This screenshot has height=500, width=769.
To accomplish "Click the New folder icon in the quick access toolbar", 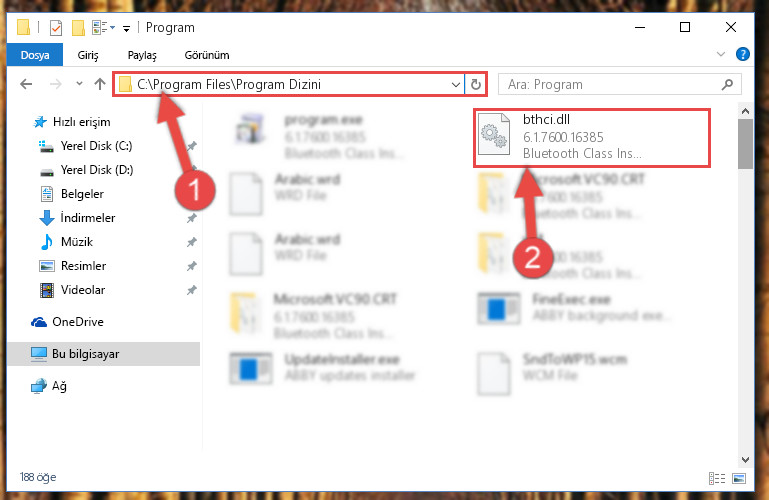I will tap(78, 28).
